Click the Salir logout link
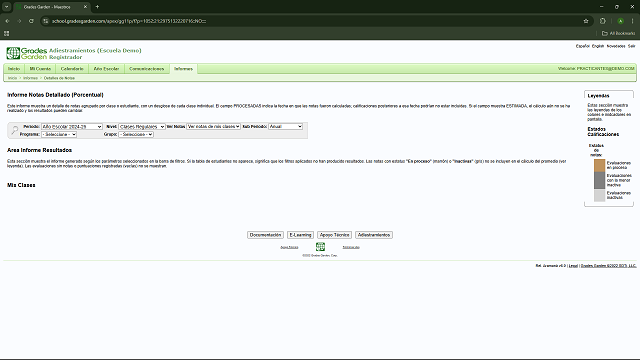Image resolution: width=640 pixels, height=360 pixels. (631, 46)
